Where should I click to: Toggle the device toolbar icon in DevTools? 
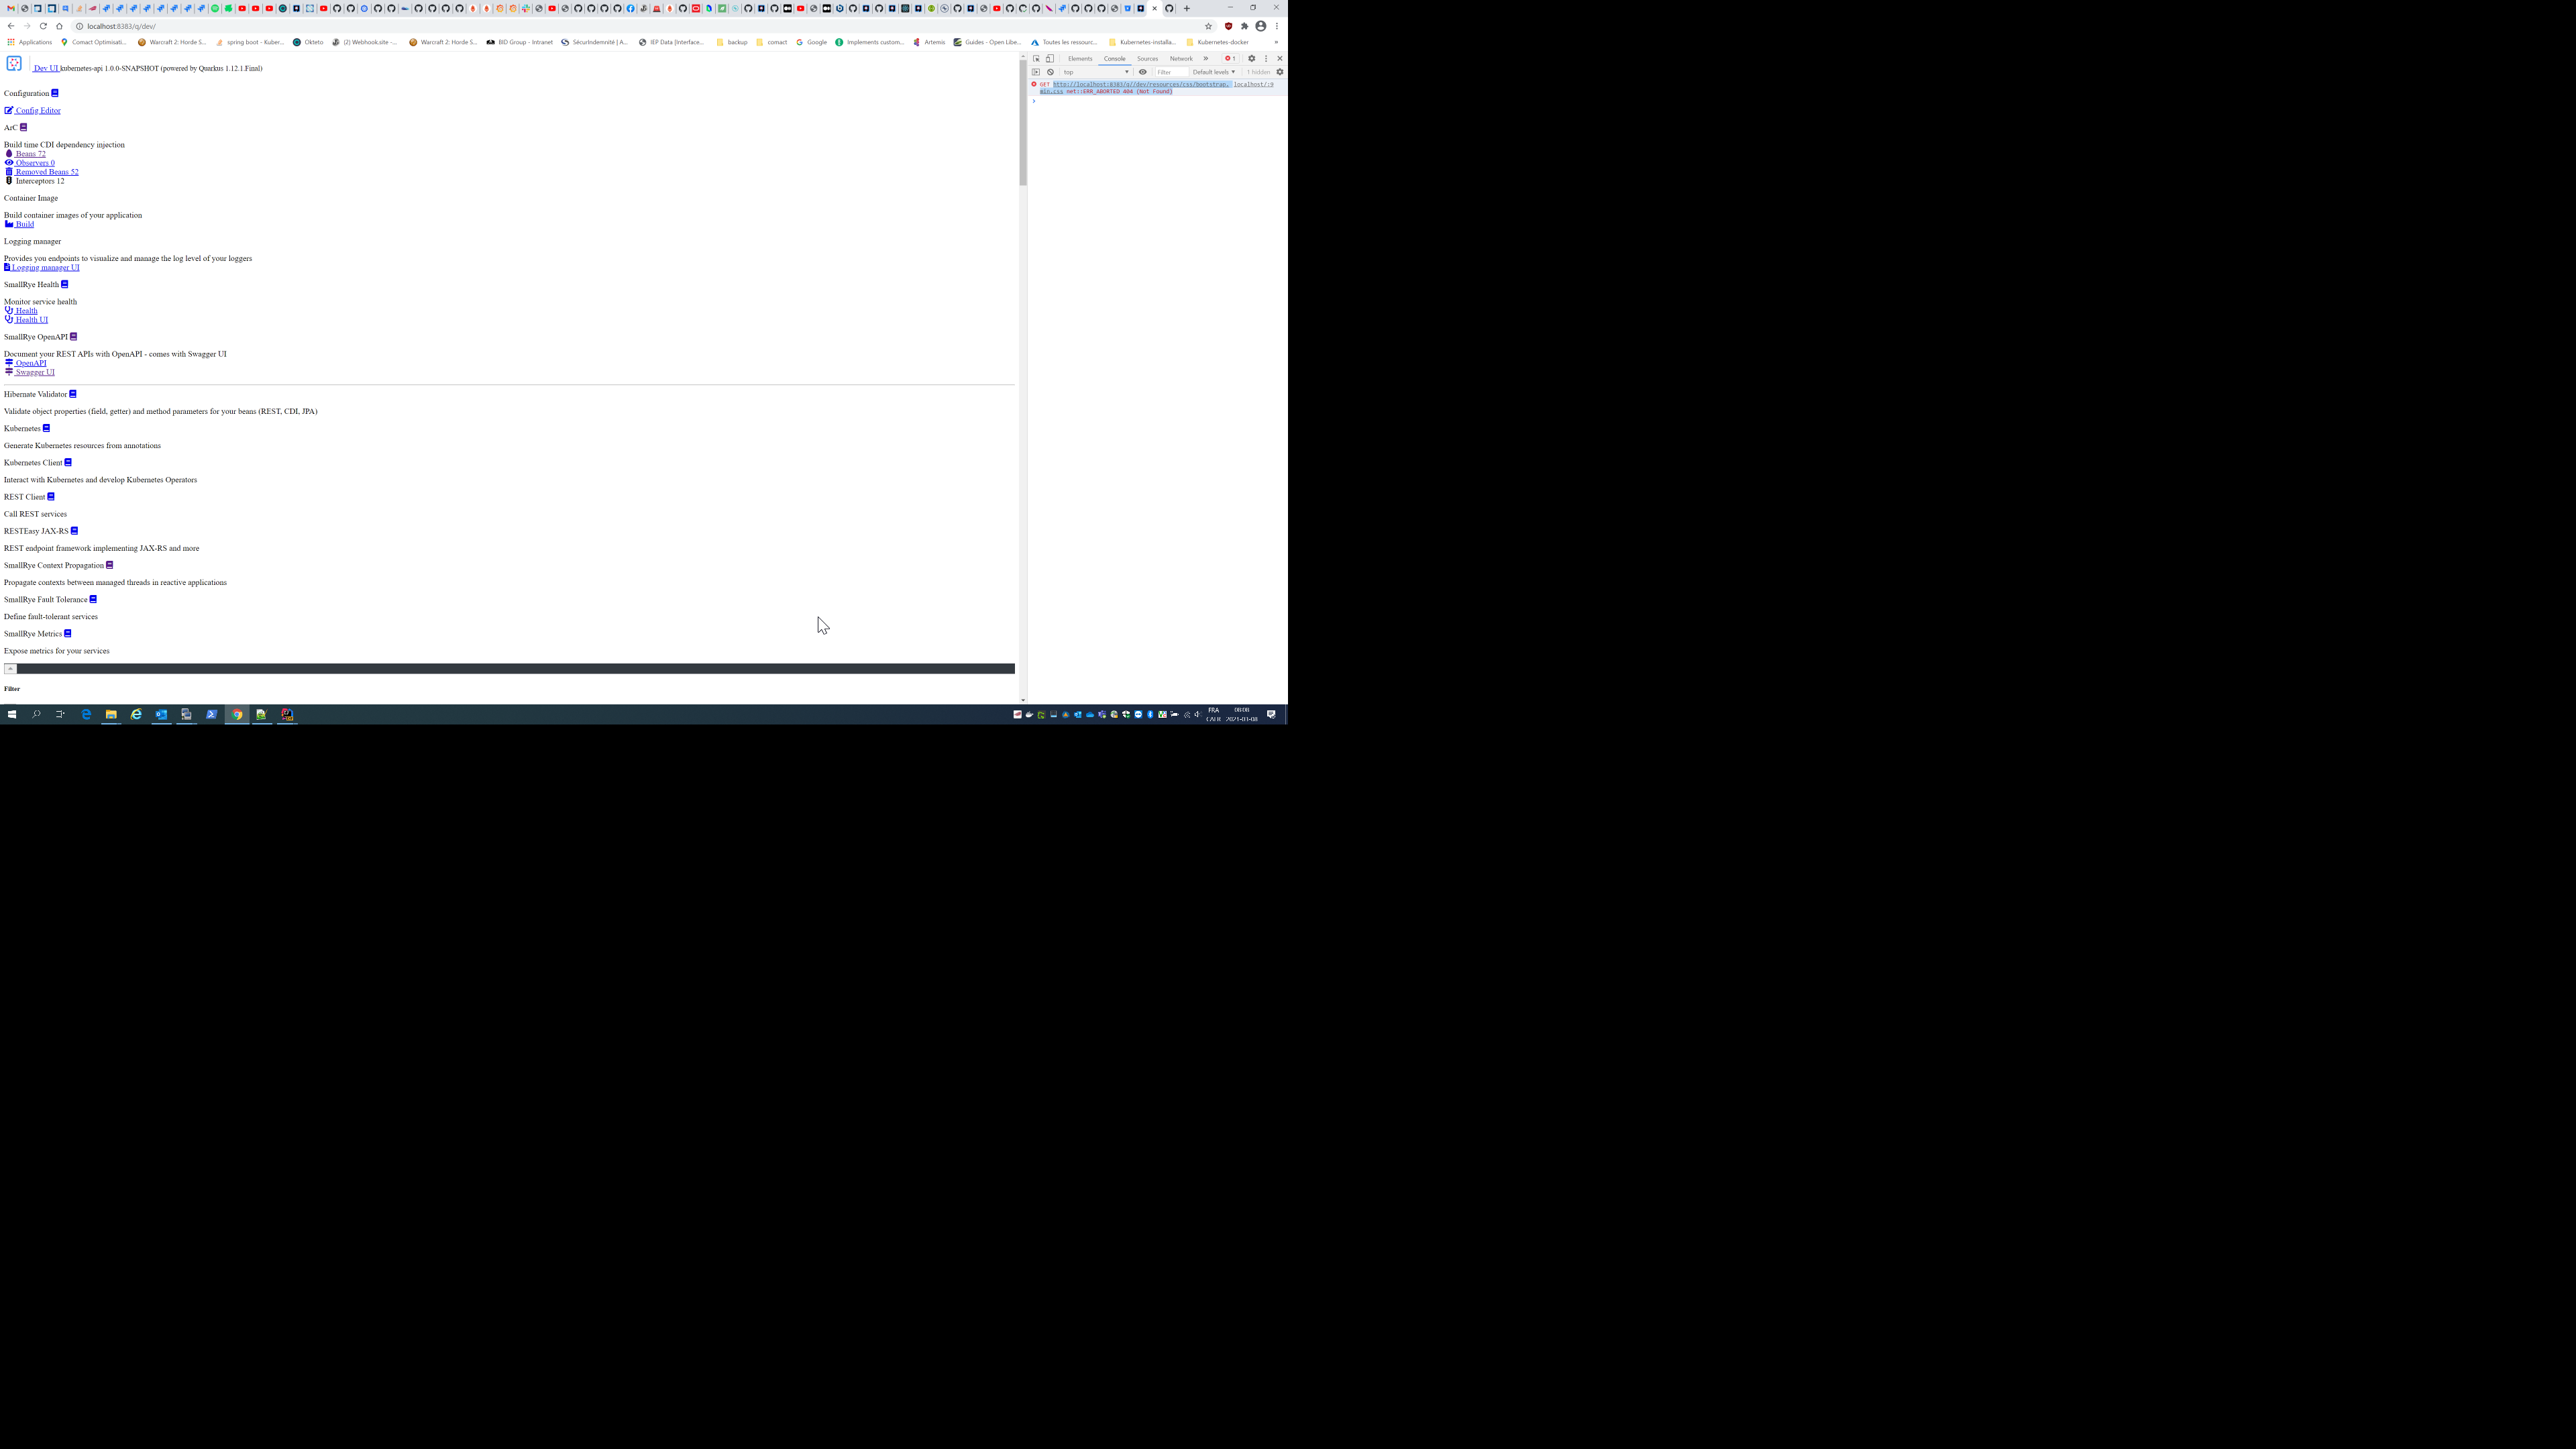1050,58
